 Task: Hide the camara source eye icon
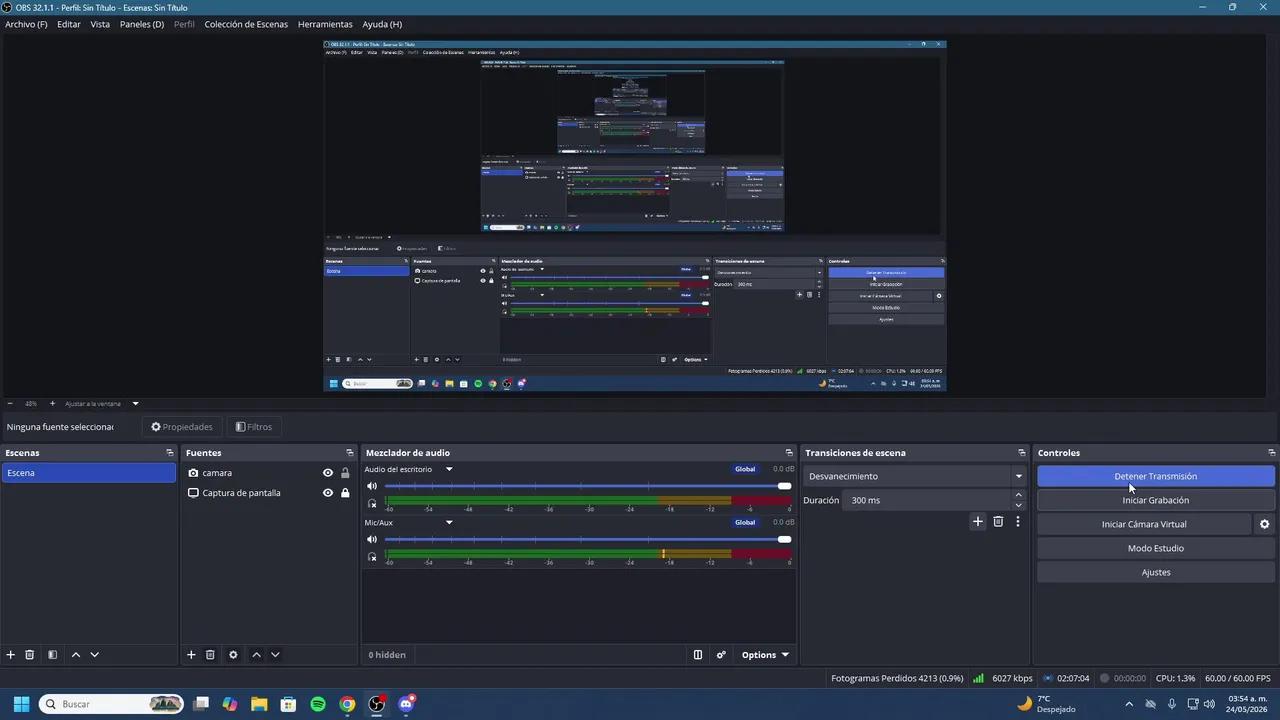pos(327,473)
